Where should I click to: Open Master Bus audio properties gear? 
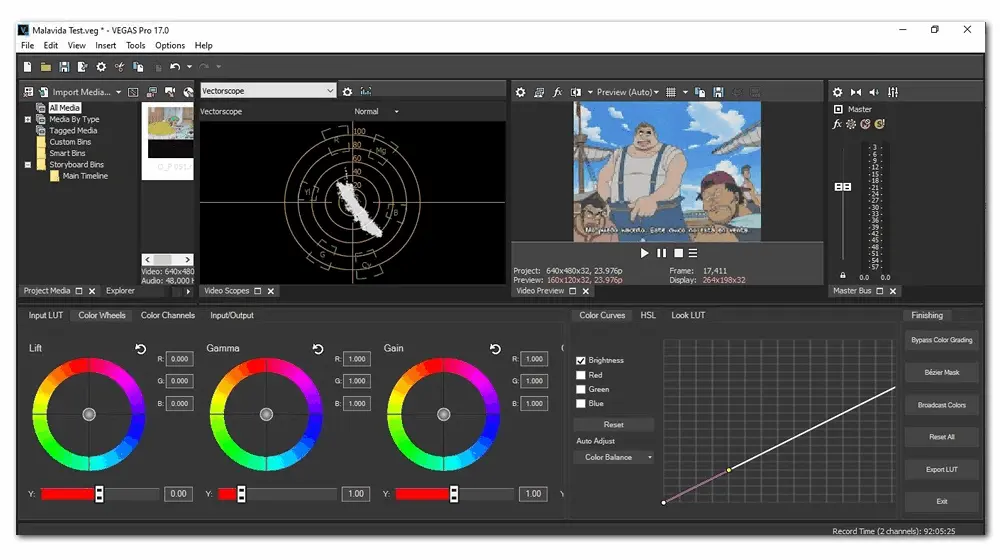(x=837, y=92)
